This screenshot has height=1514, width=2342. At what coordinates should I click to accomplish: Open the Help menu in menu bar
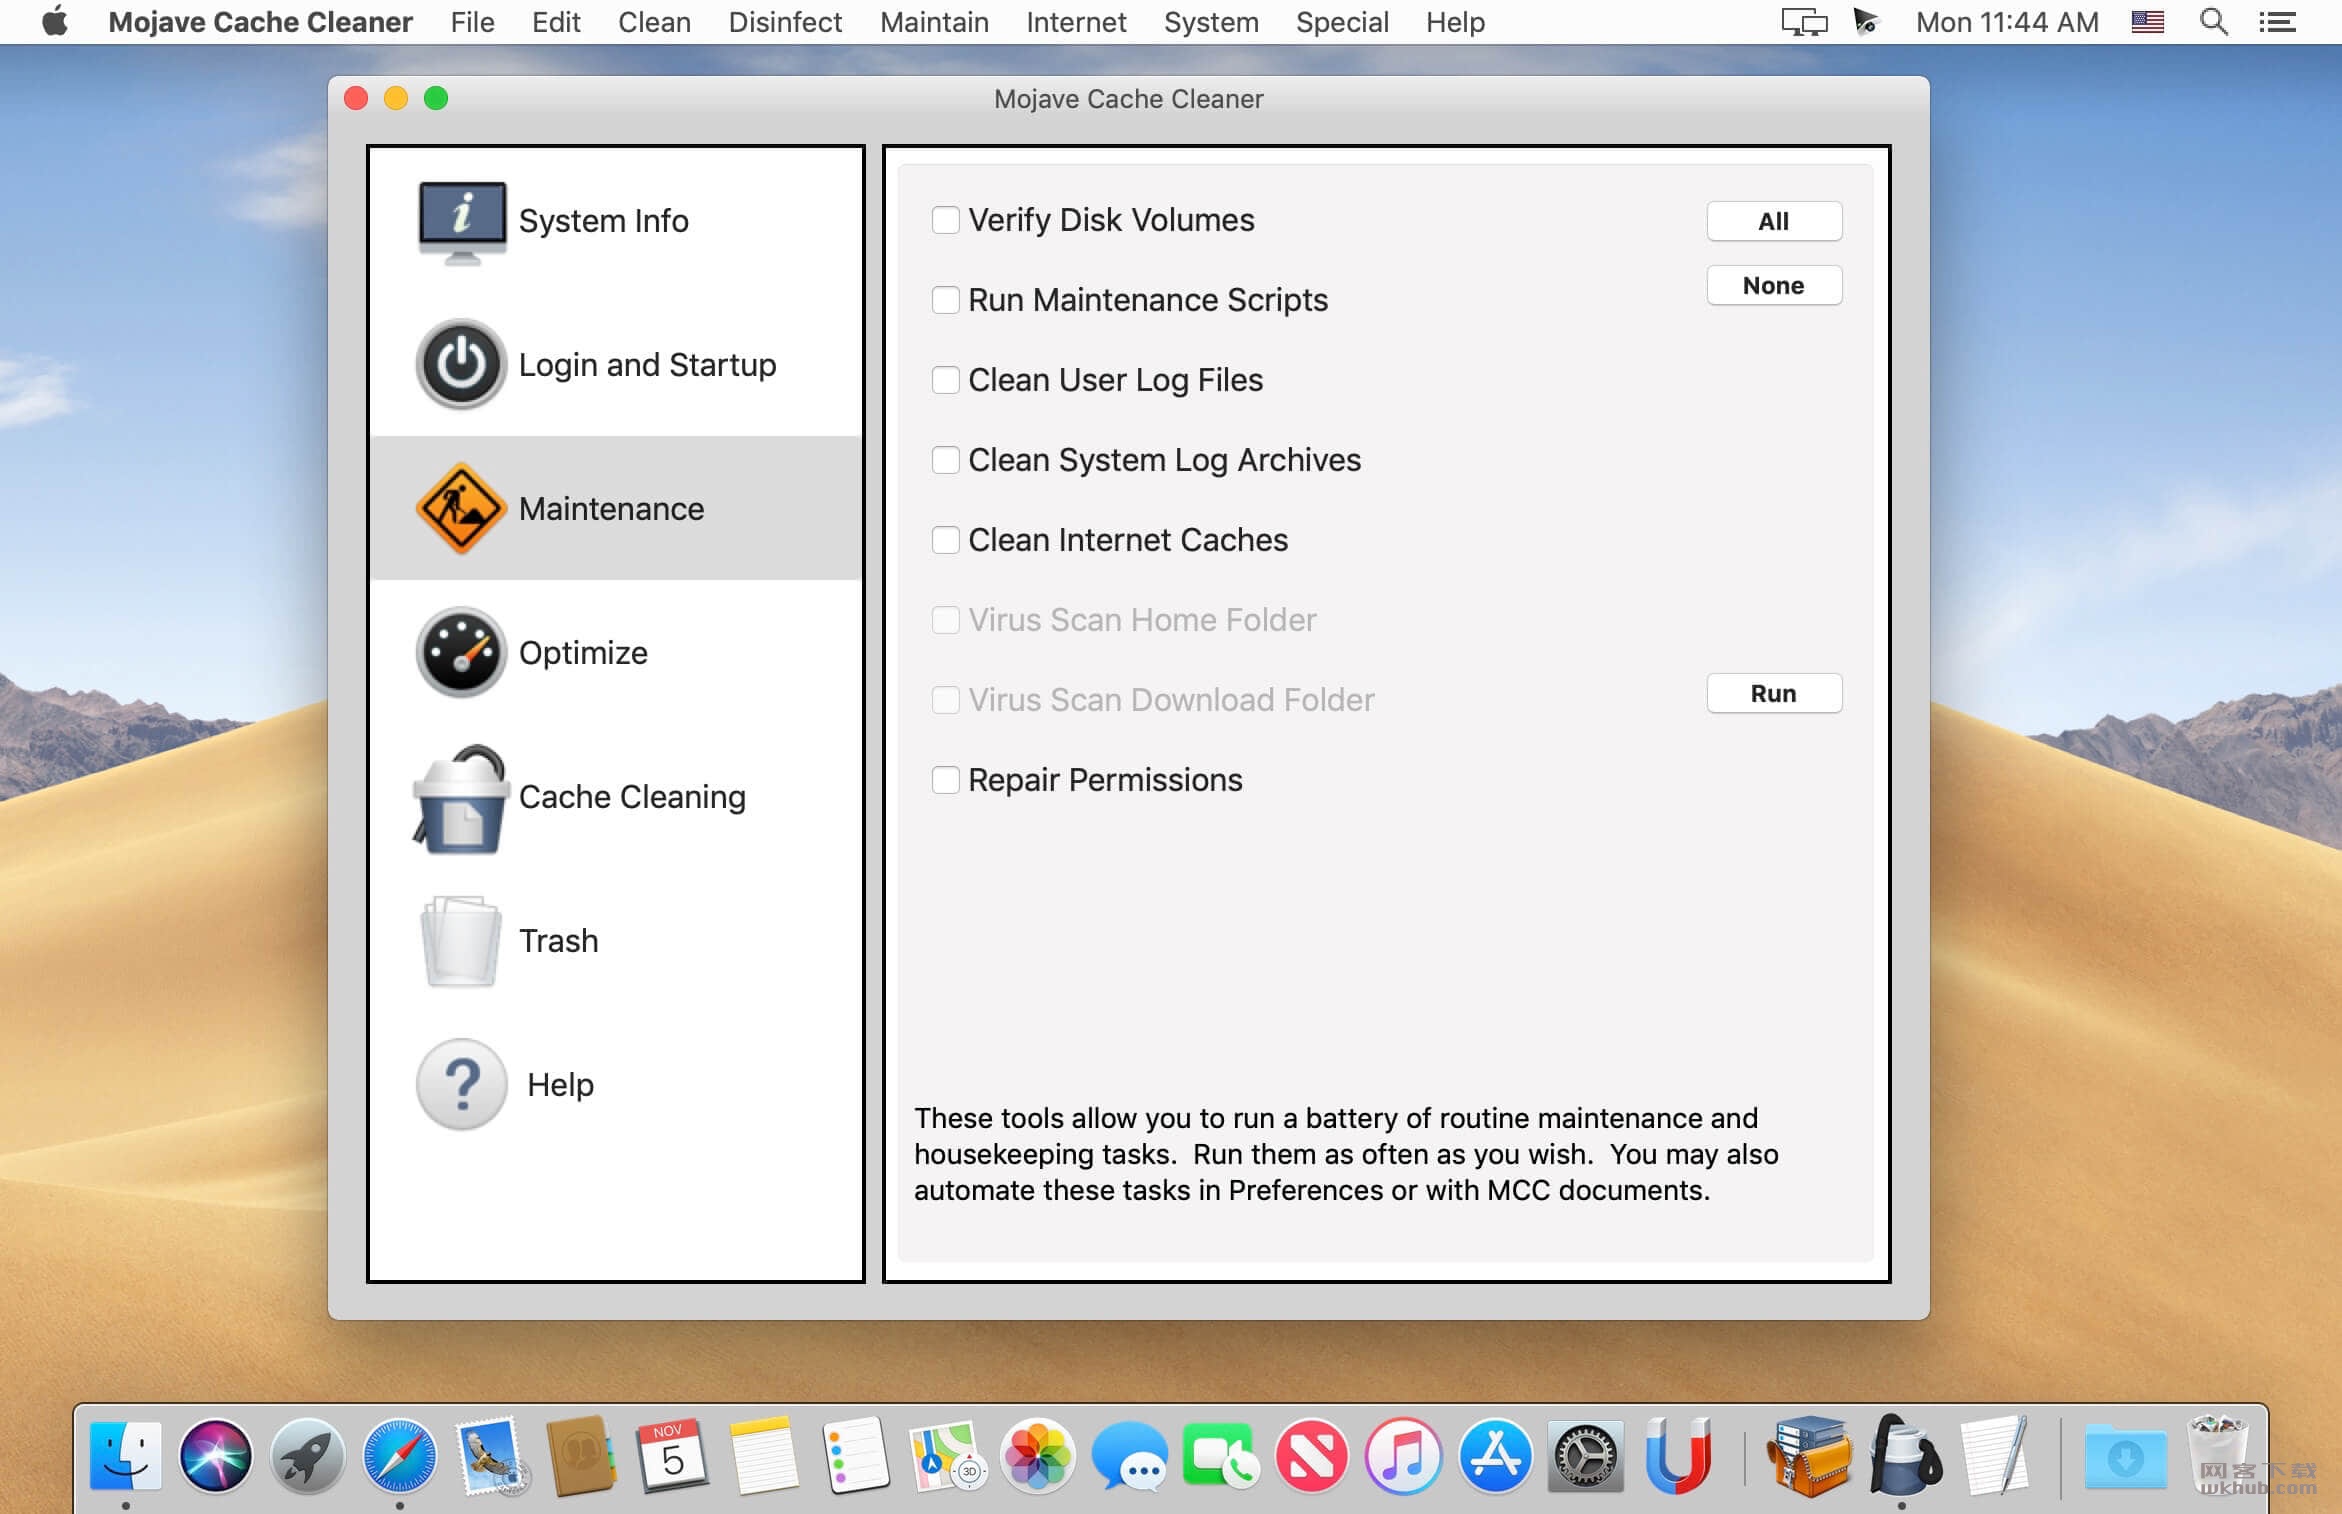(x=1455, y=22)
